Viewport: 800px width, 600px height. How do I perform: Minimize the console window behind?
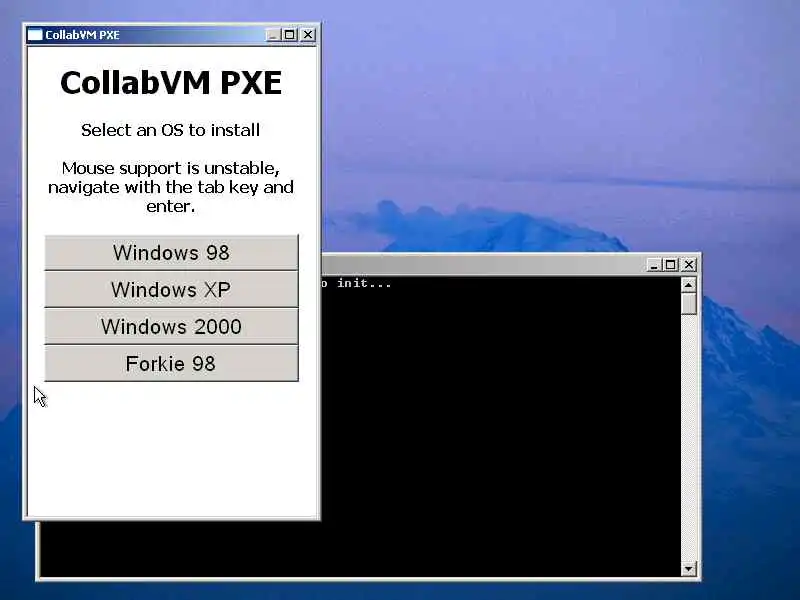pyautogui.click(x=654, y=265)
